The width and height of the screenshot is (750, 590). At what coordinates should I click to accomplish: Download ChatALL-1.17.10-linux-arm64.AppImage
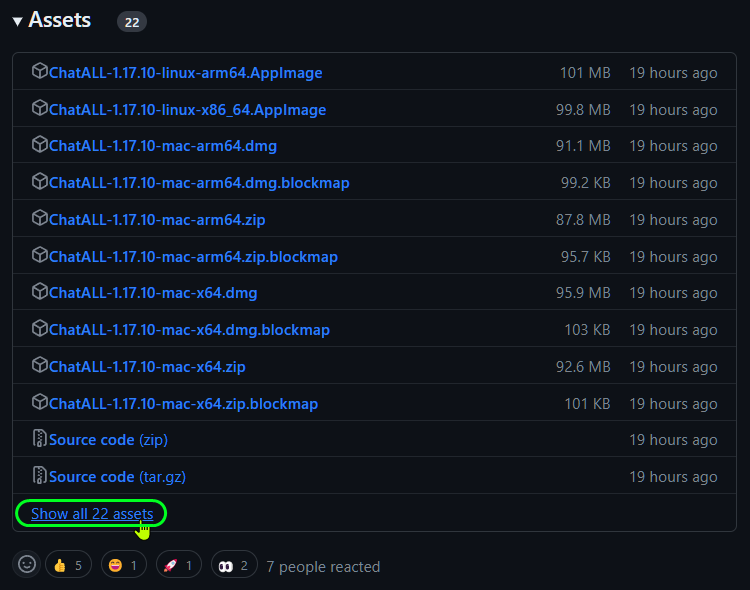(185, 73)
